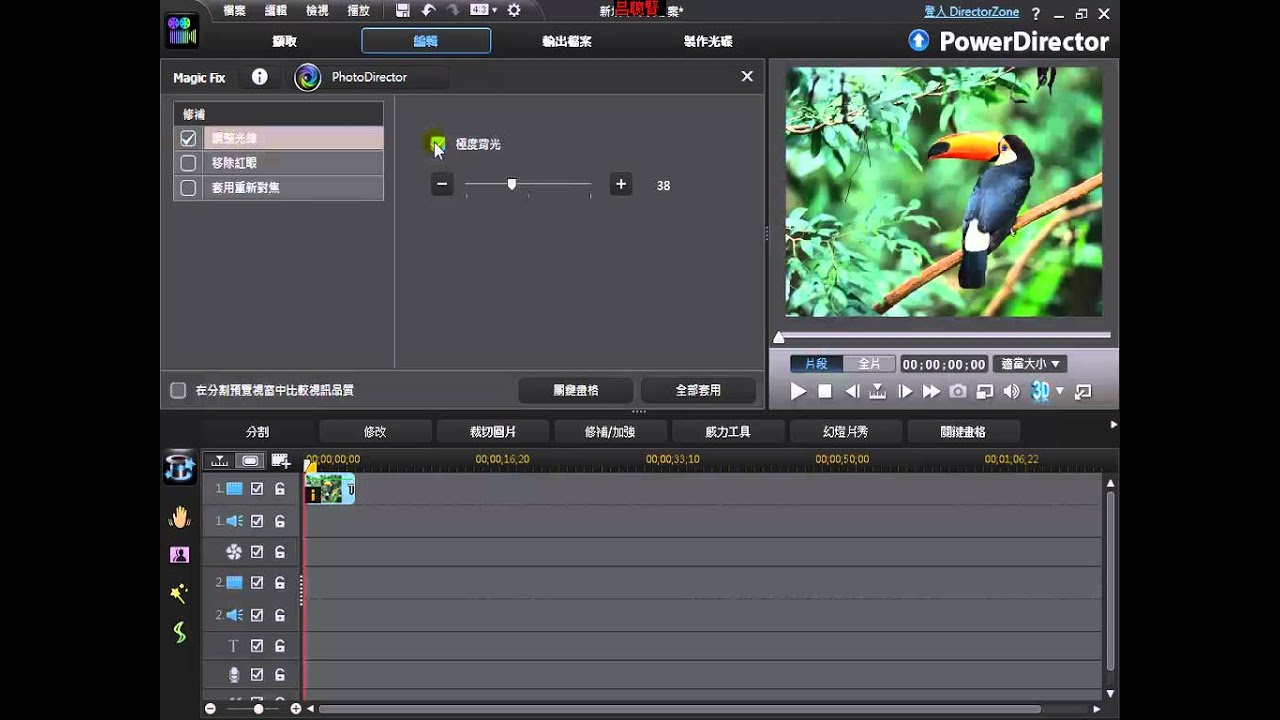The width and height of the screenshot is (1280, 720).
Task: Open the 檔案 menu
Action: click(x=234, y=11)
